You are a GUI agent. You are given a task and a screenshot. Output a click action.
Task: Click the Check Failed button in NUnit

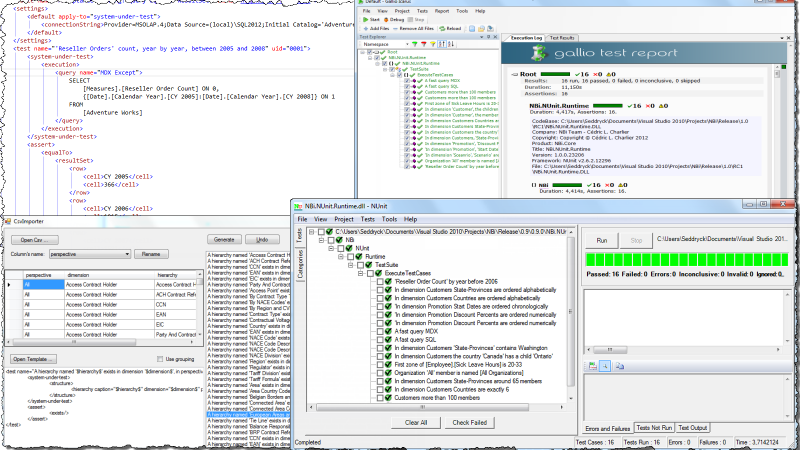coord(469,422)
